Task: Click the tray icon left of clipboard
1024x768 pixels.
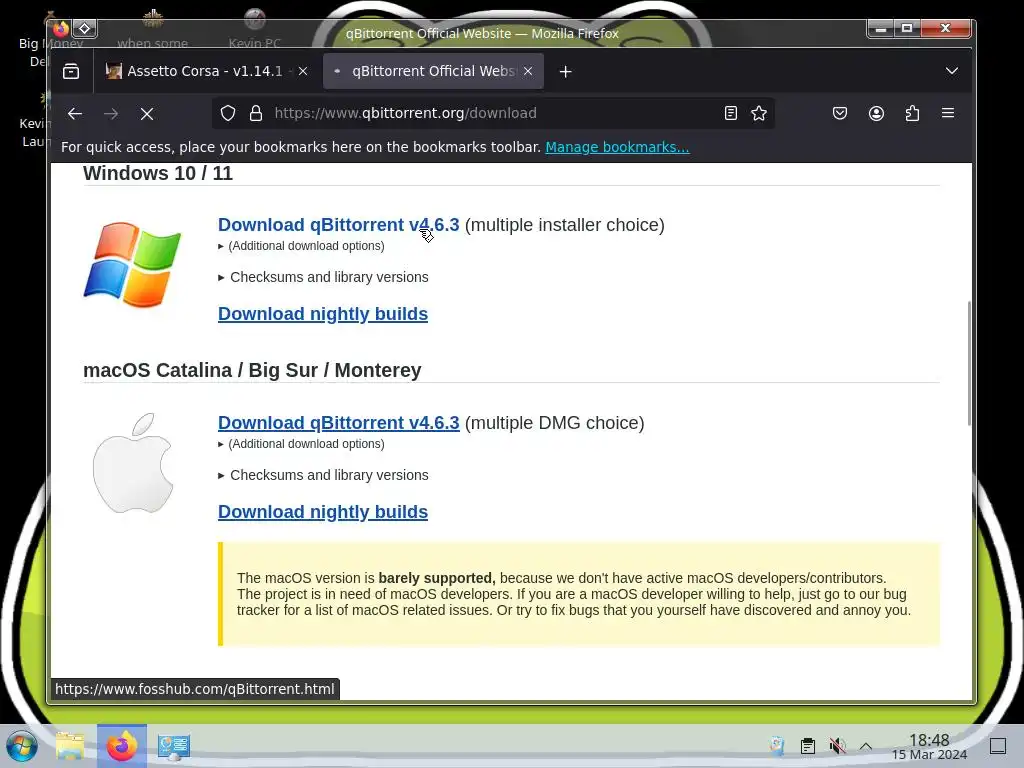Action: pos(777,745)
